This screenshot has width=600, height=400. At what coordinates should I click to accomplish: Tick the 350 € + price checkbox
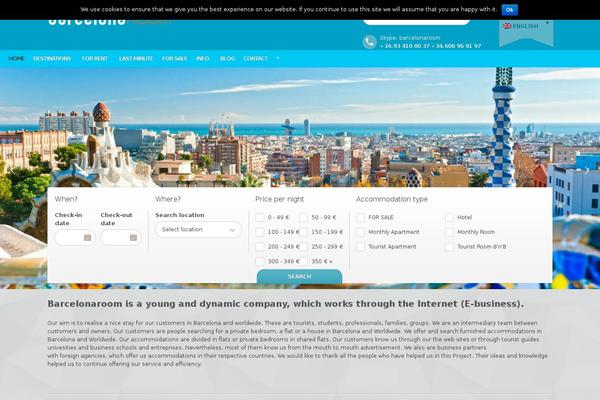click(x=303, y=261)
